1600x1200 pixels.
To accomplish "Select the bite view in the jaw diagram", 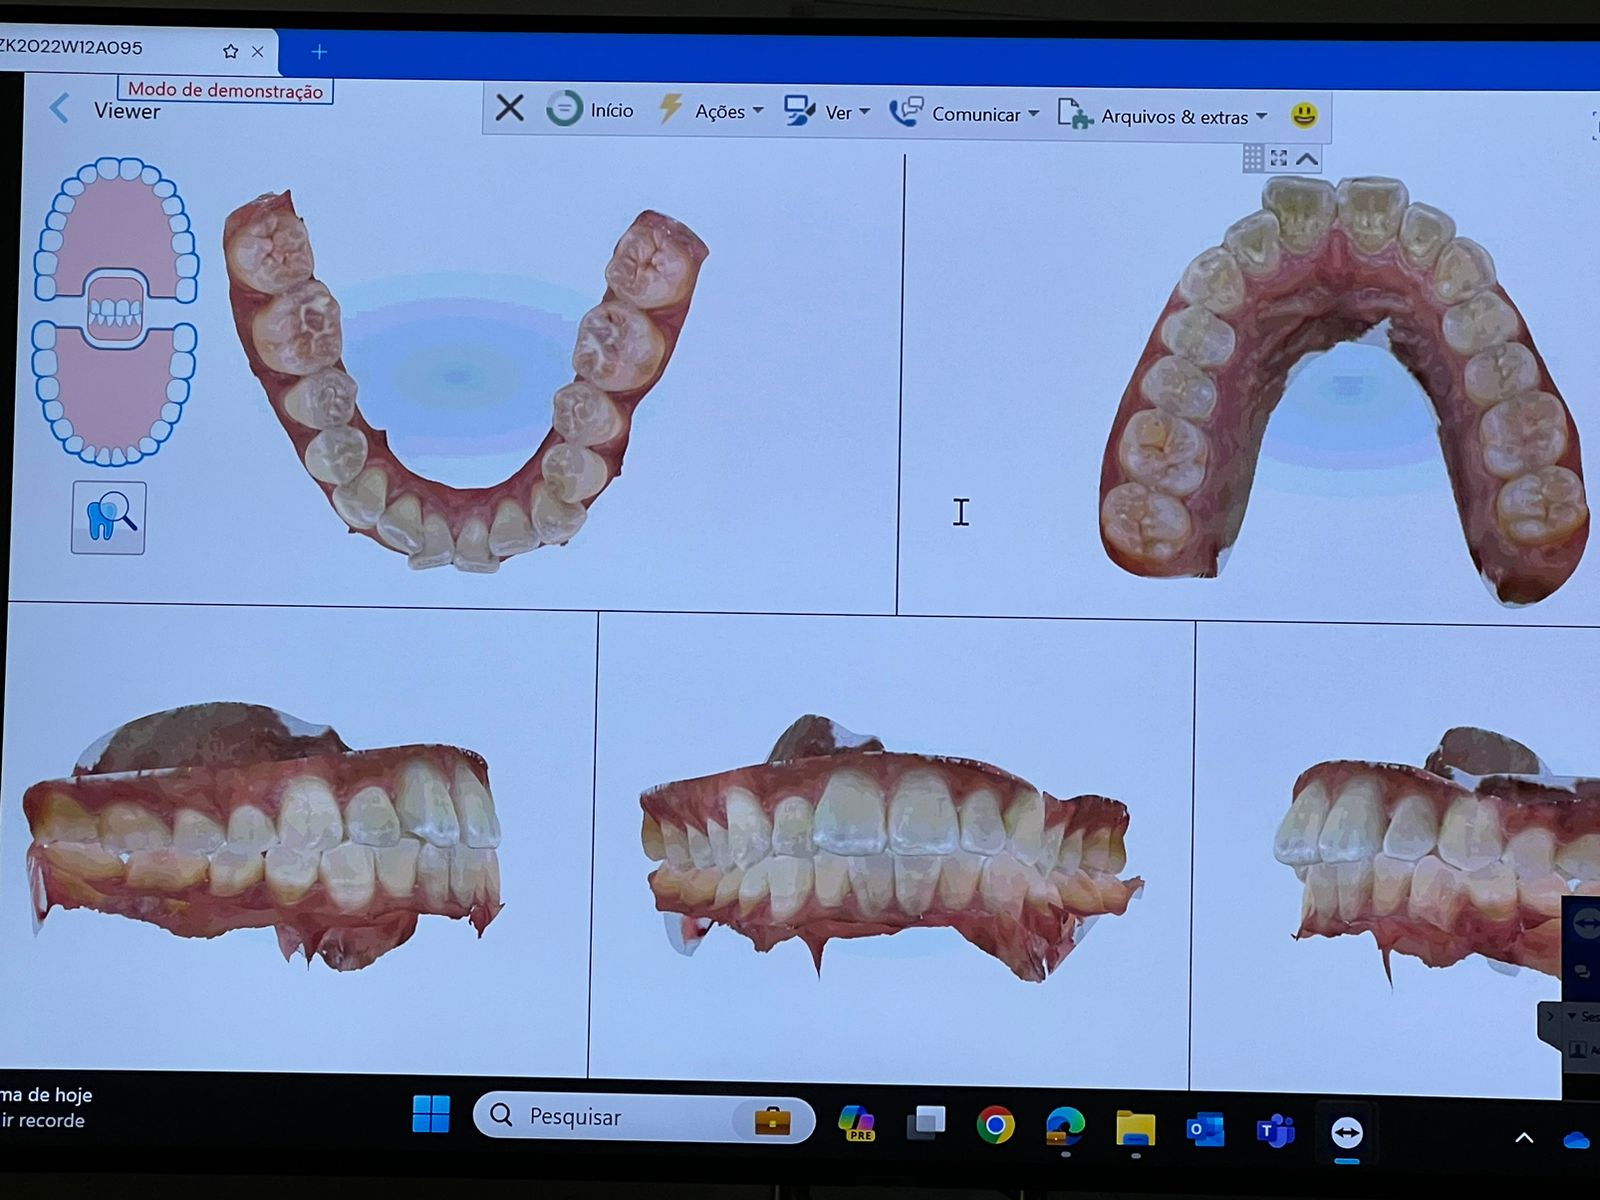I will click(115, 310).
